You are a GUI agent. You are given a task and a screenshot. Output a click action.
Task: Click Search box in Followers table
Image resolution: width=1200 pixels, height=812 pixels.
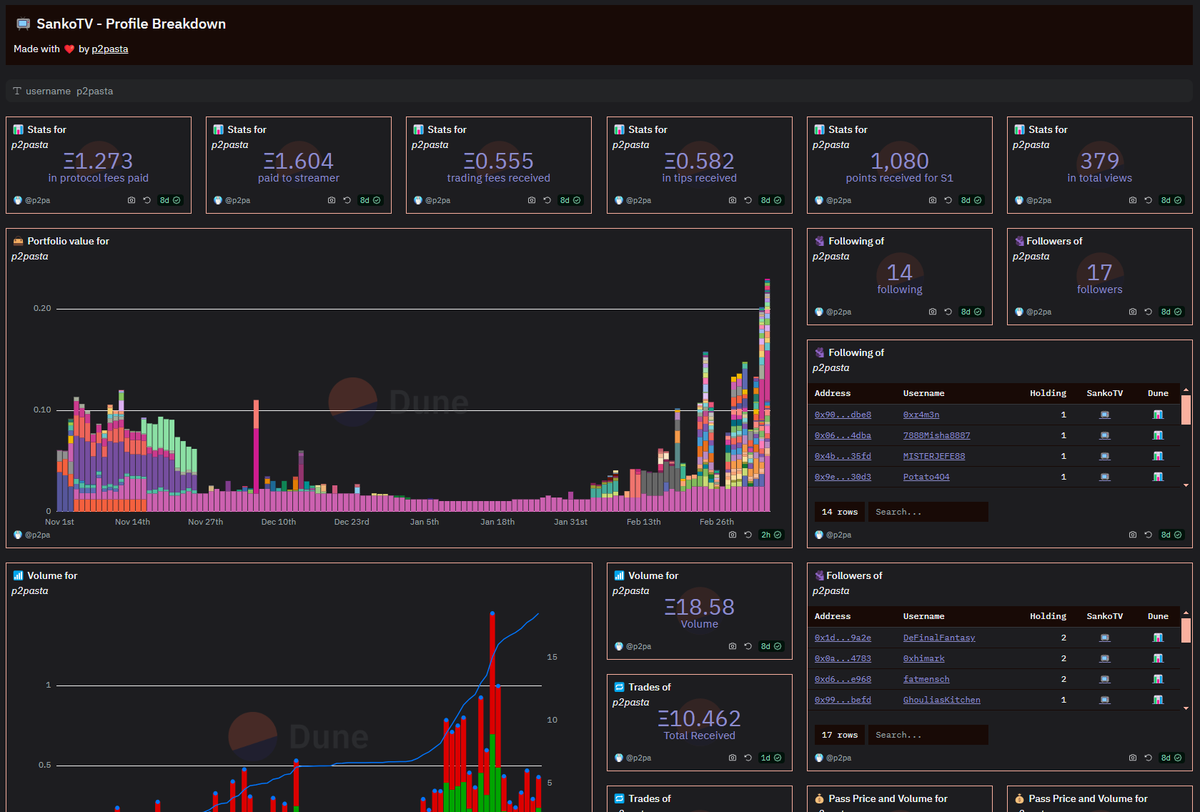coord(928,735)
